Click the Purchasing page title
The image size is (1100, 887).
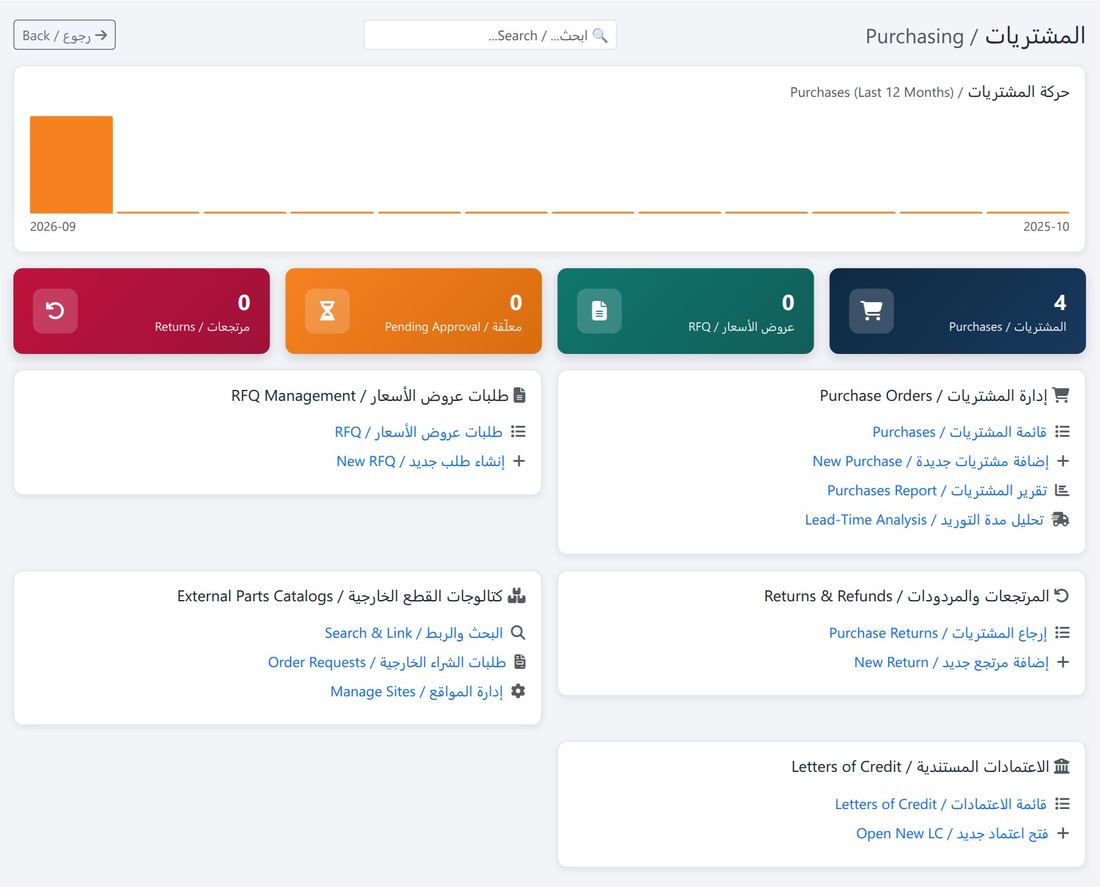(975, 36)
